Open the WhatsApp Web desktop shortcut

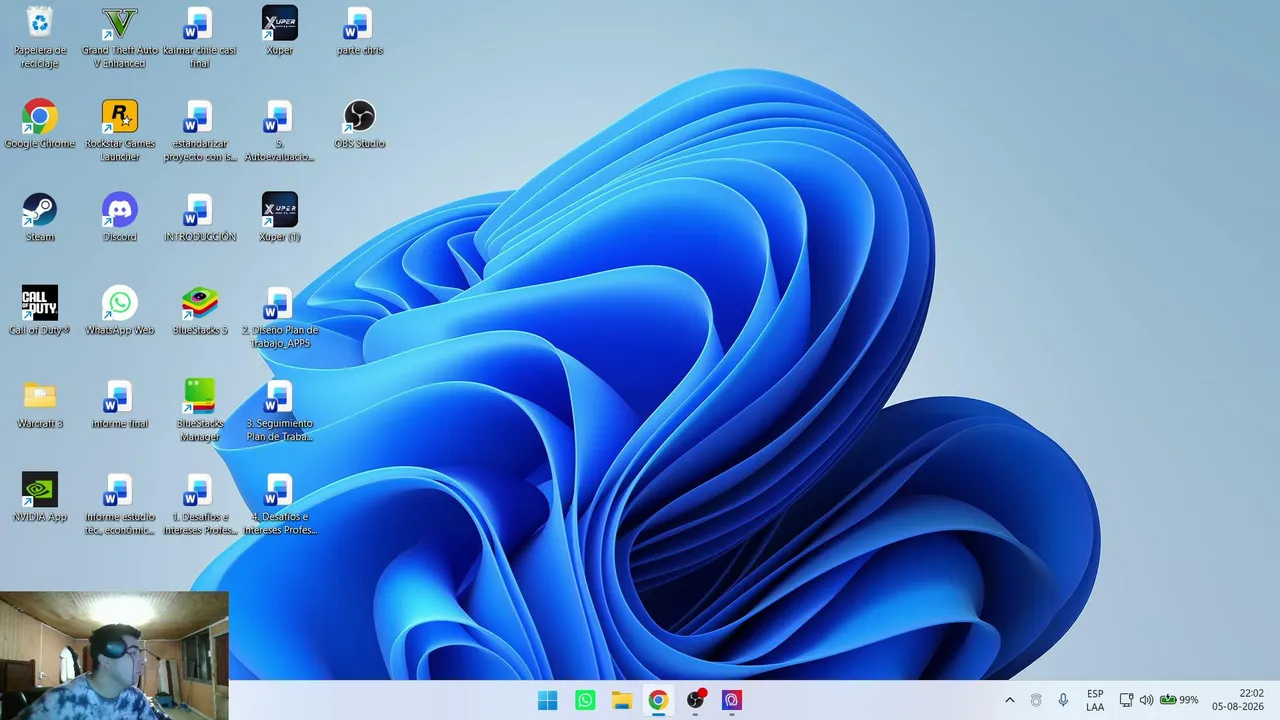click(120, 310)
